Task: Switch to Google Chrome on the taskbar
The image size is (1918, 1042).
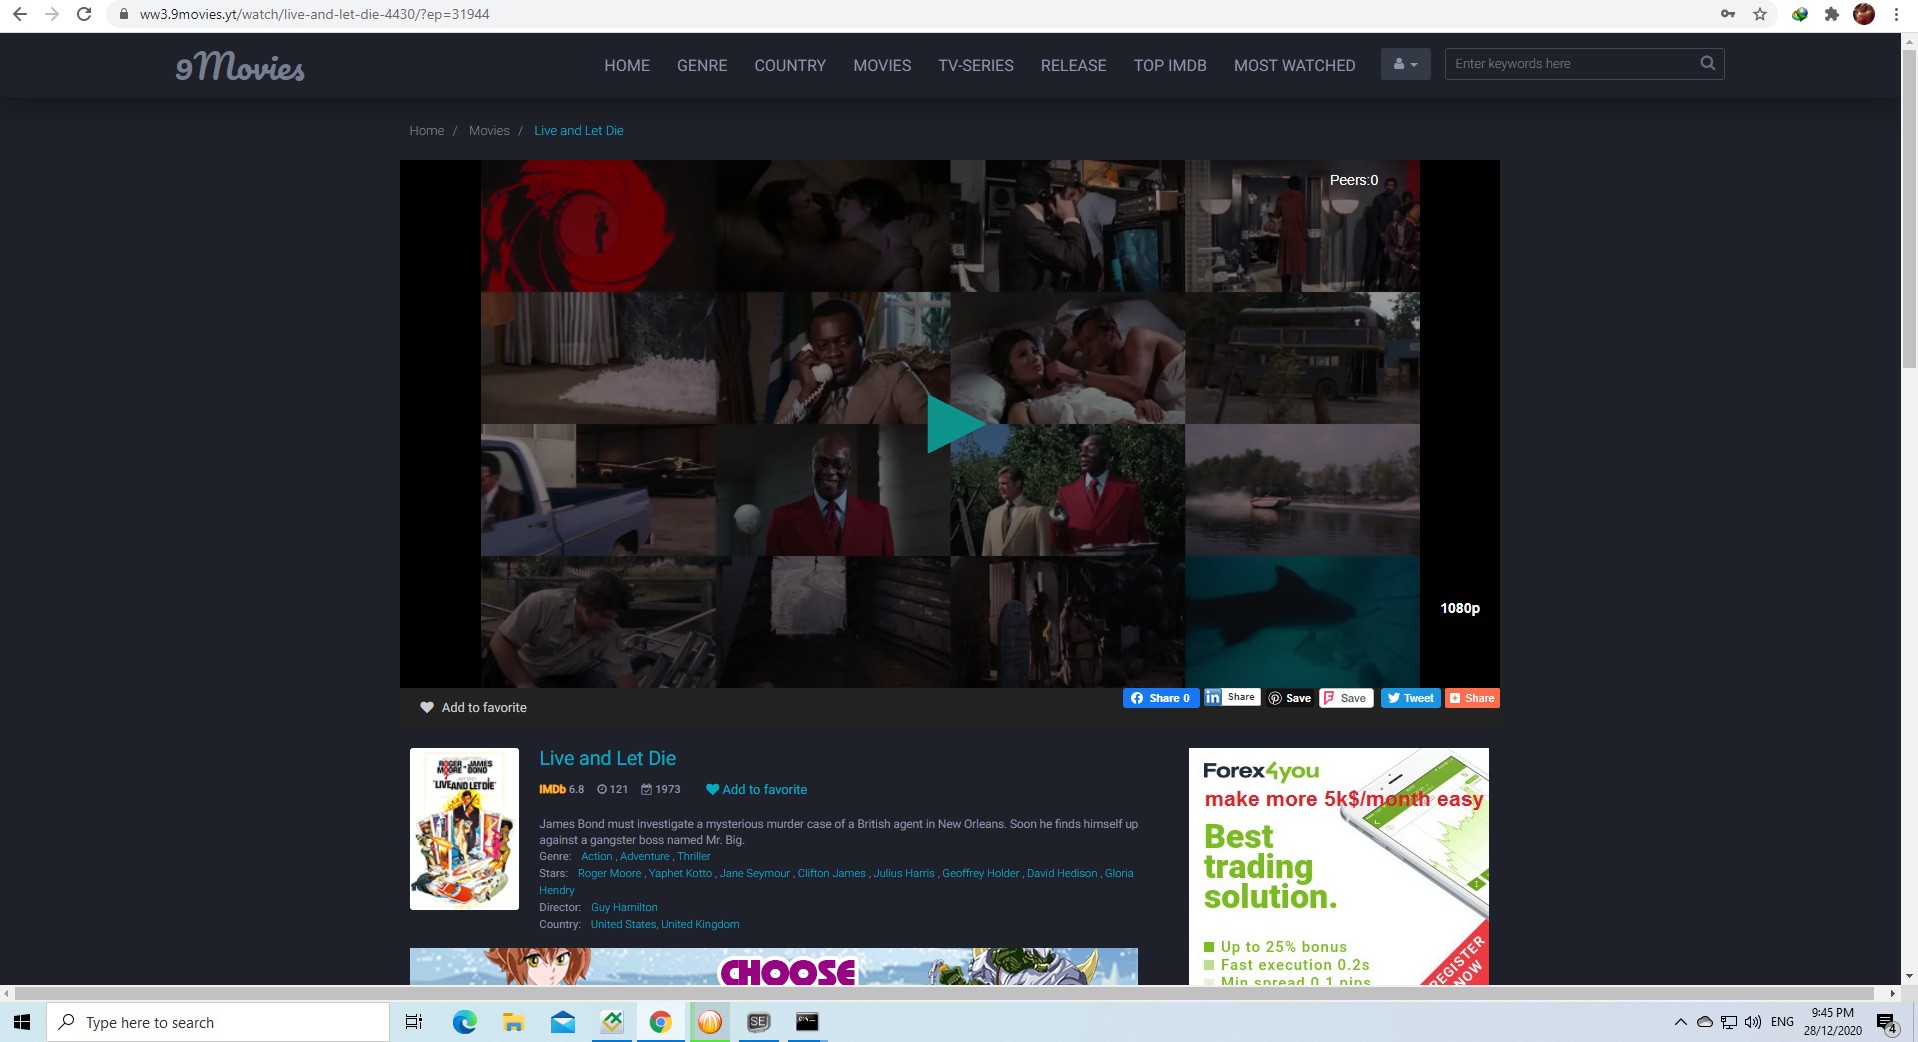Action: pyautogui.click(x=660, y=1022)
